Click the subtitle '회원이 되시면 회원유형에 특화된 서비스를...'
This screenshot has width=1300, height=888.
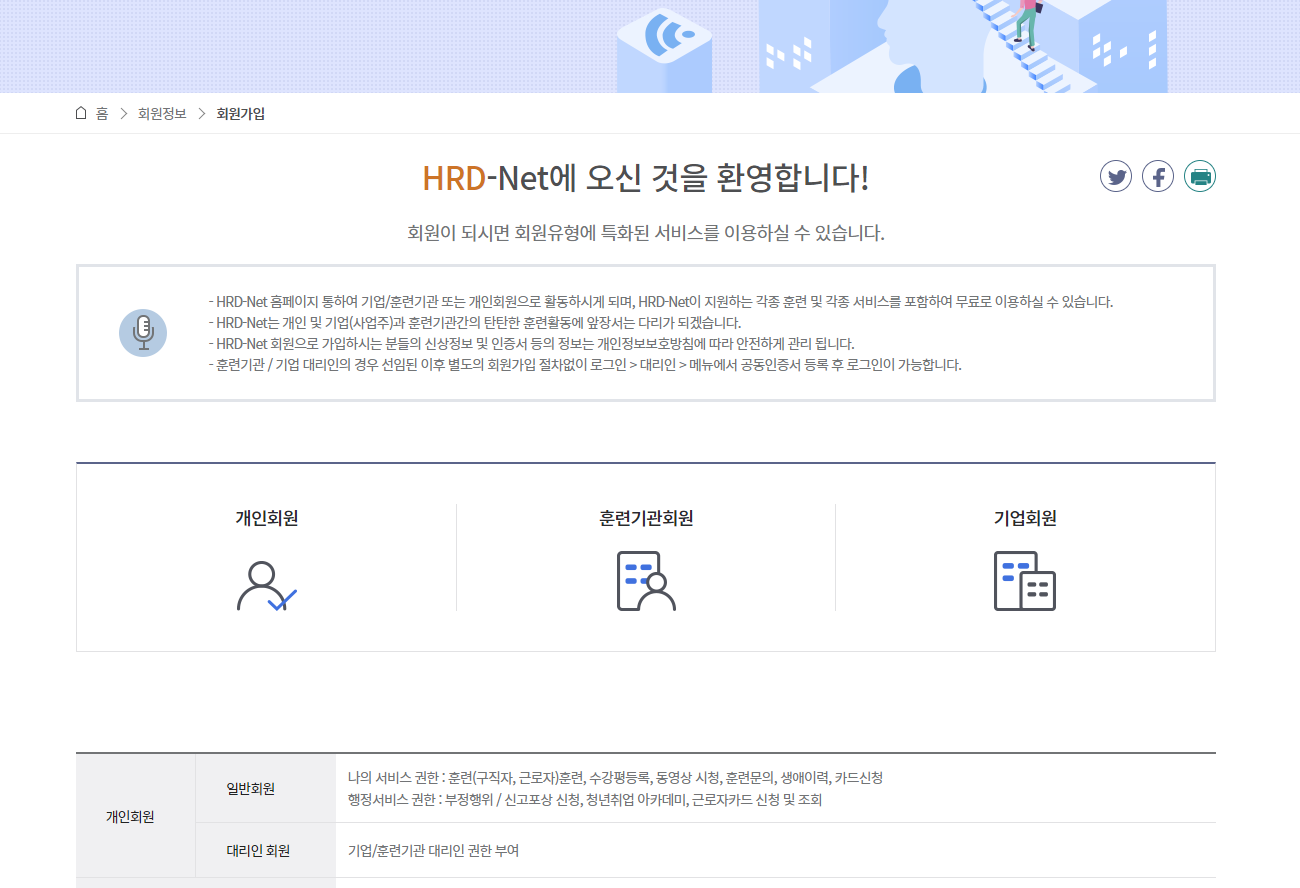point(646,234)
